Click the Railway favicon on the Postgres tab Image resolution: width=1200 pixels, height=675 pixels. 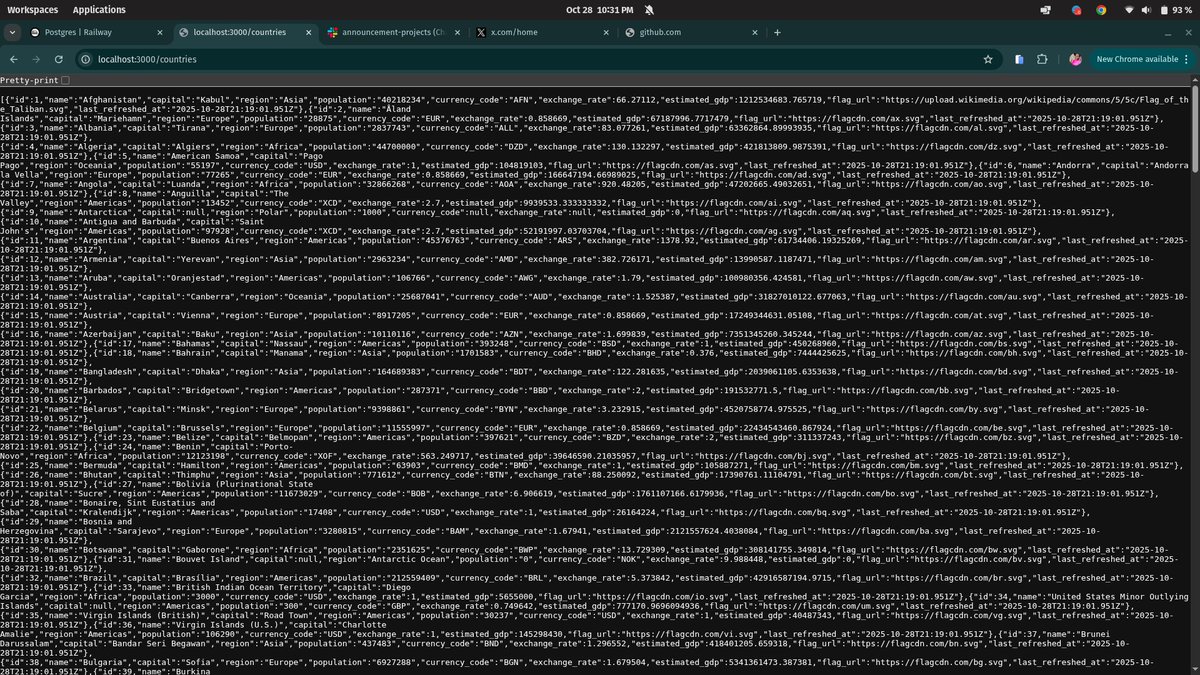pyautogui.click(x=35, y=32)
